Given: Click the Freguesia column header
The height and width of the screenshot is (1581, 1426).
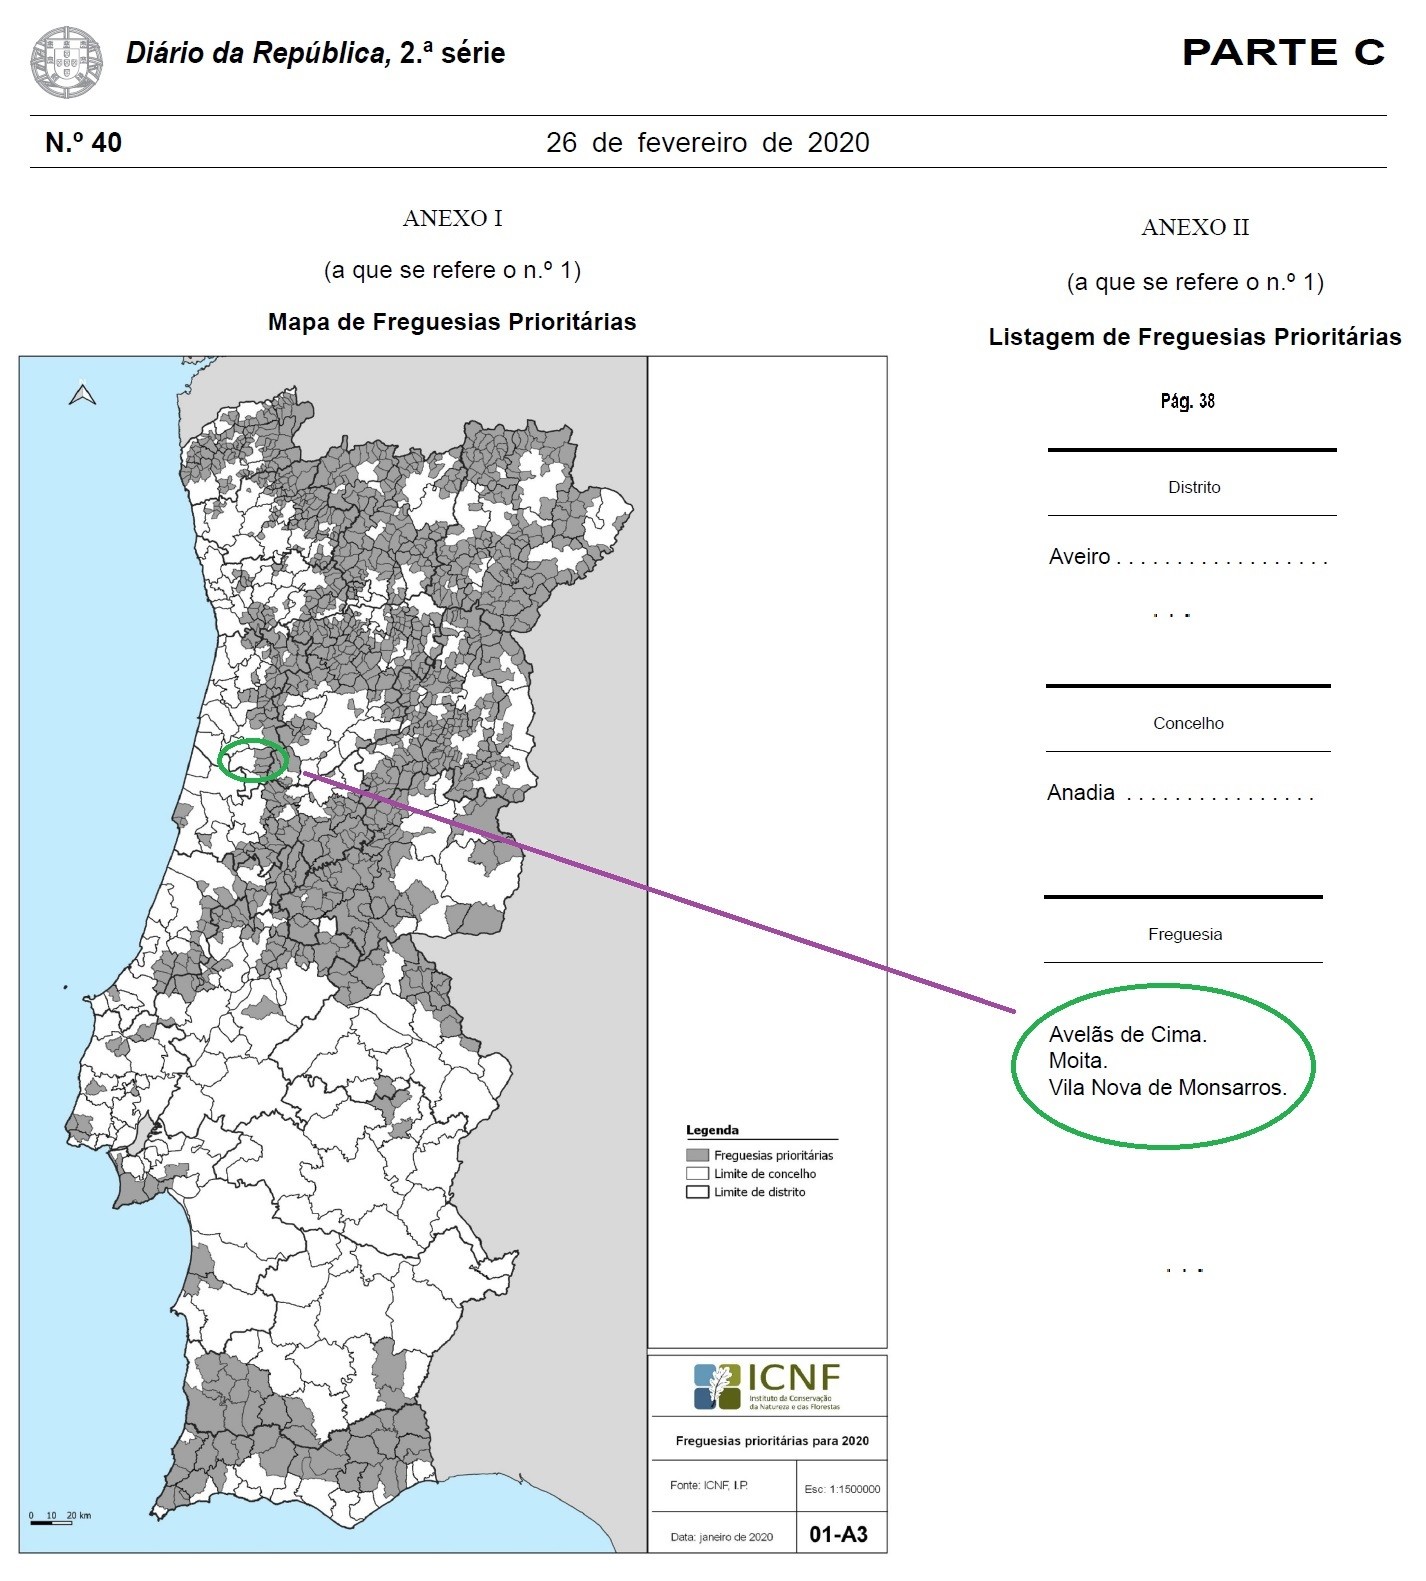Looking at the screenshot, I should click(1185, 935).
